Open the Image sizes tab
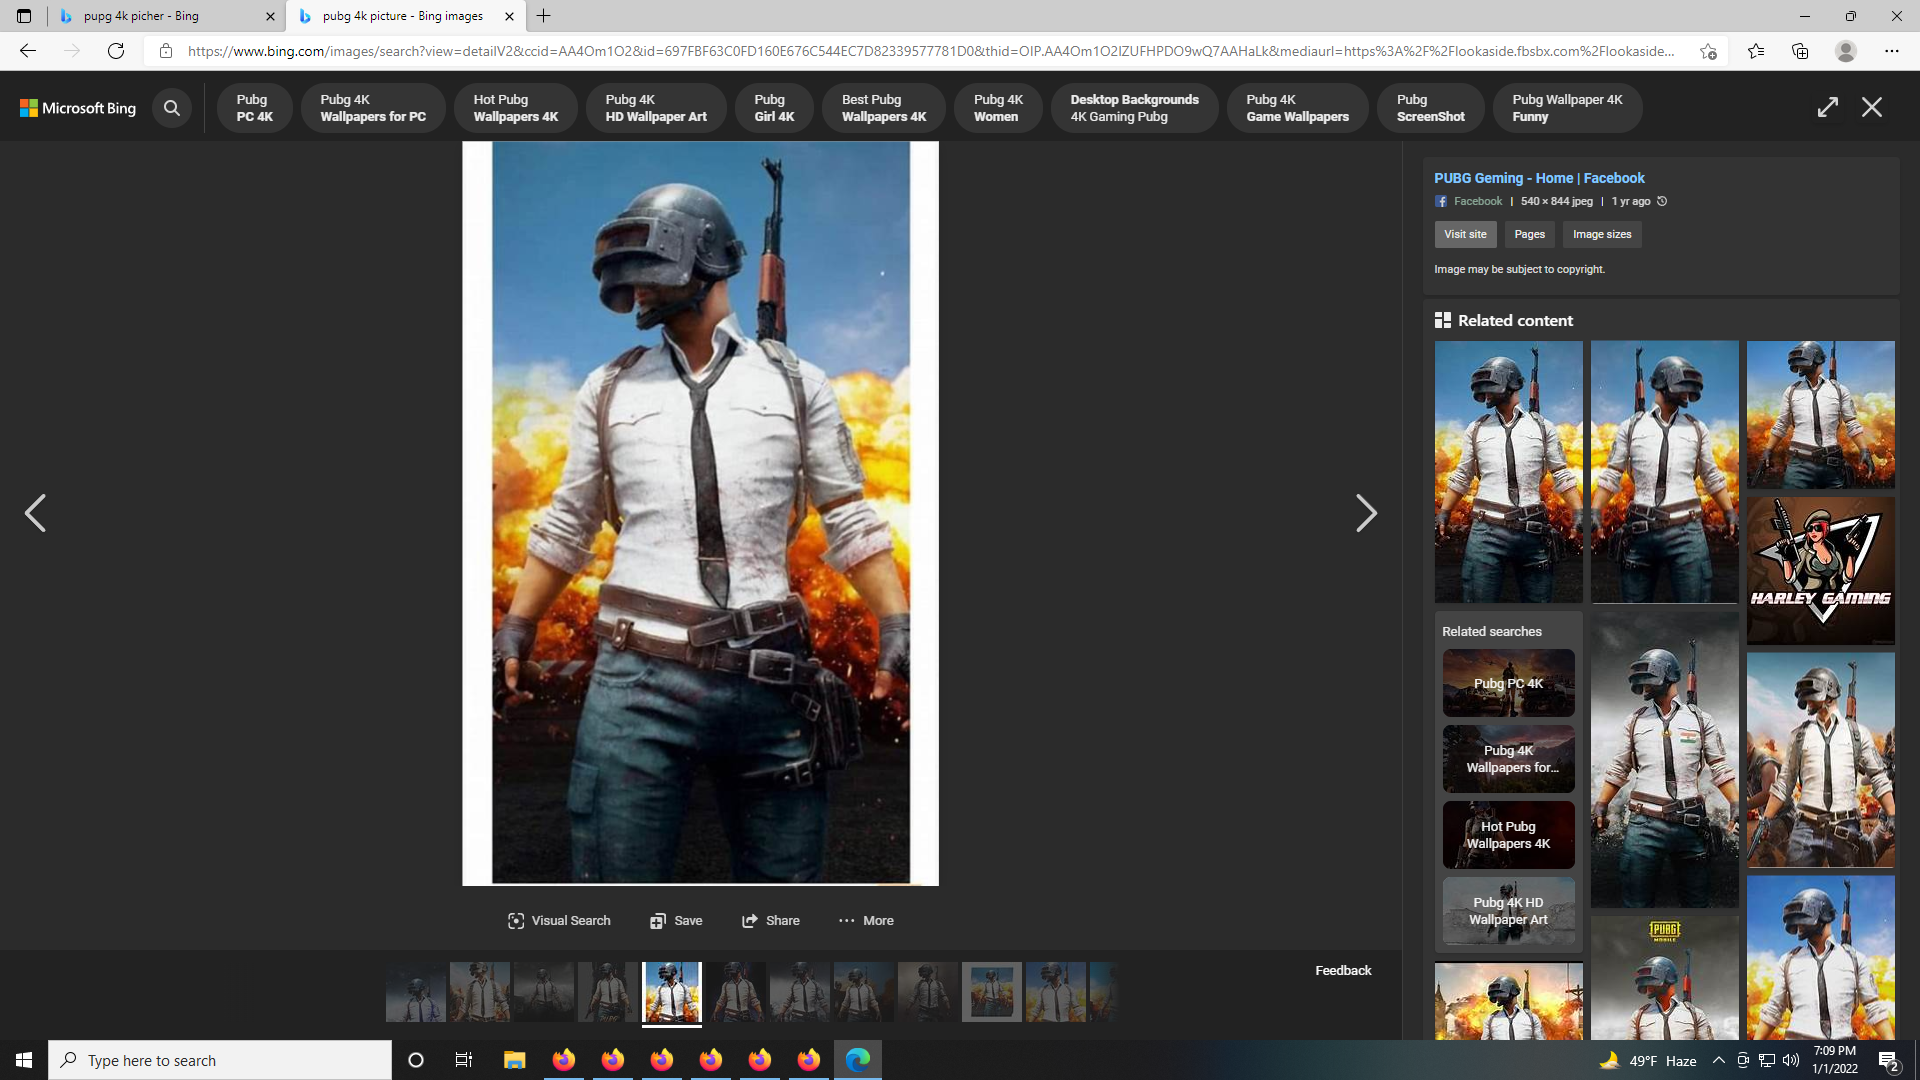The width and height of the screenshot is (1920, 1080). [1602, 234]
